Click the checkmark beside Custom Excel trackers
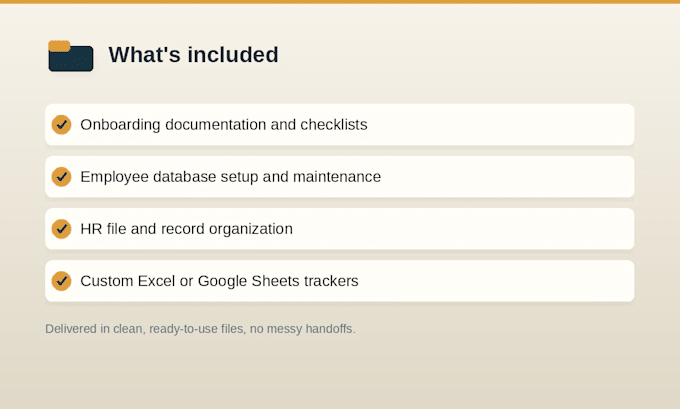The height and width of the screenshot is (409, 680). pyautogui.click(x=62, y=281)
